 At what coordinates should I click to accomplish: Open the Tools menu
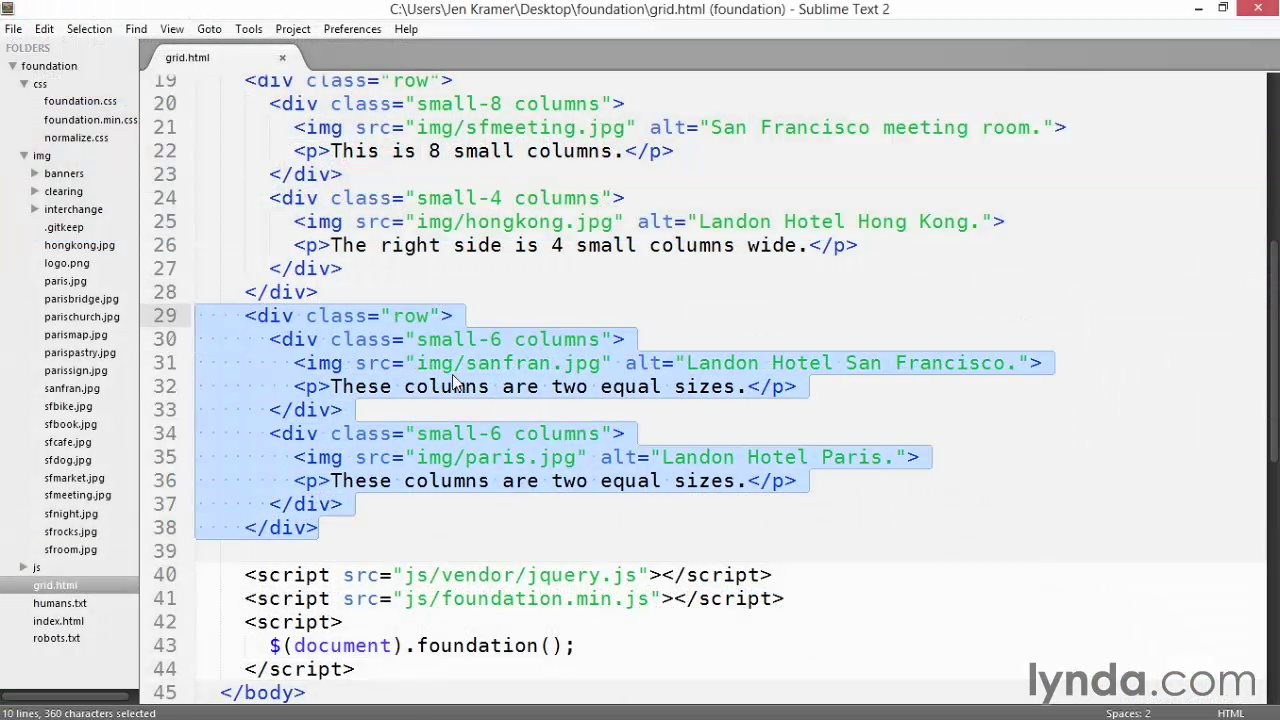point(249,29)
